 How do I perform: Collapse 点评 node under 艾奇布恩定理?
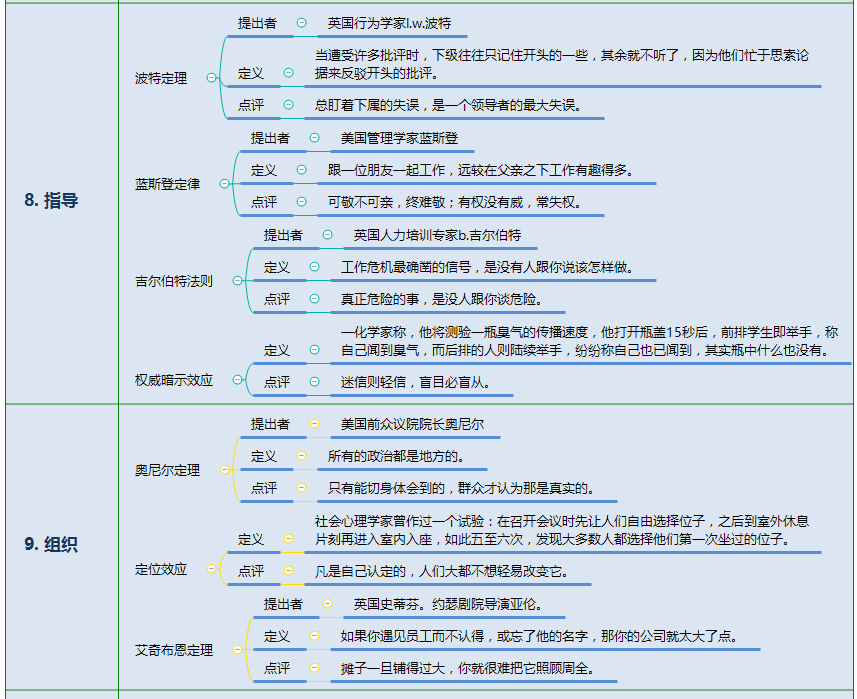[314, 667]
